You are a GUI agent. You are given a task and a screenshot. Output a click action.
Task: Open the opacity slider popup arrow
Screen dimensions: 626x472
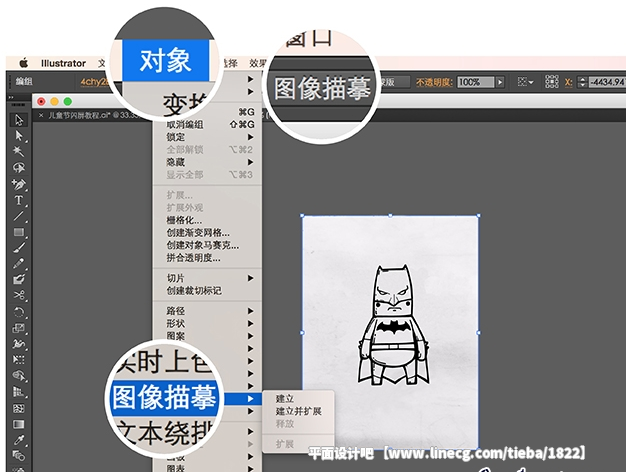point(500,82)
